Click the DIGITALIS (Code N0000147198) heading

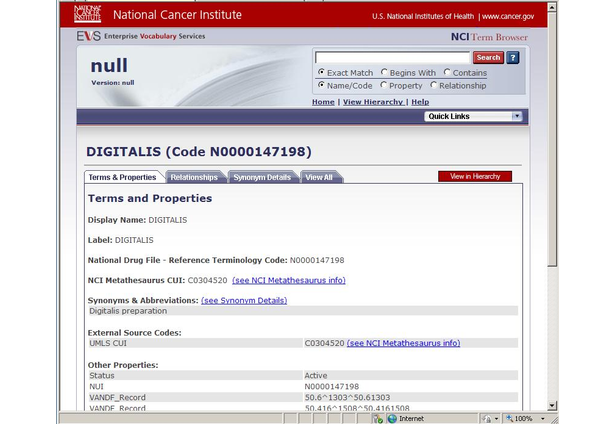(x=199, y=152)
